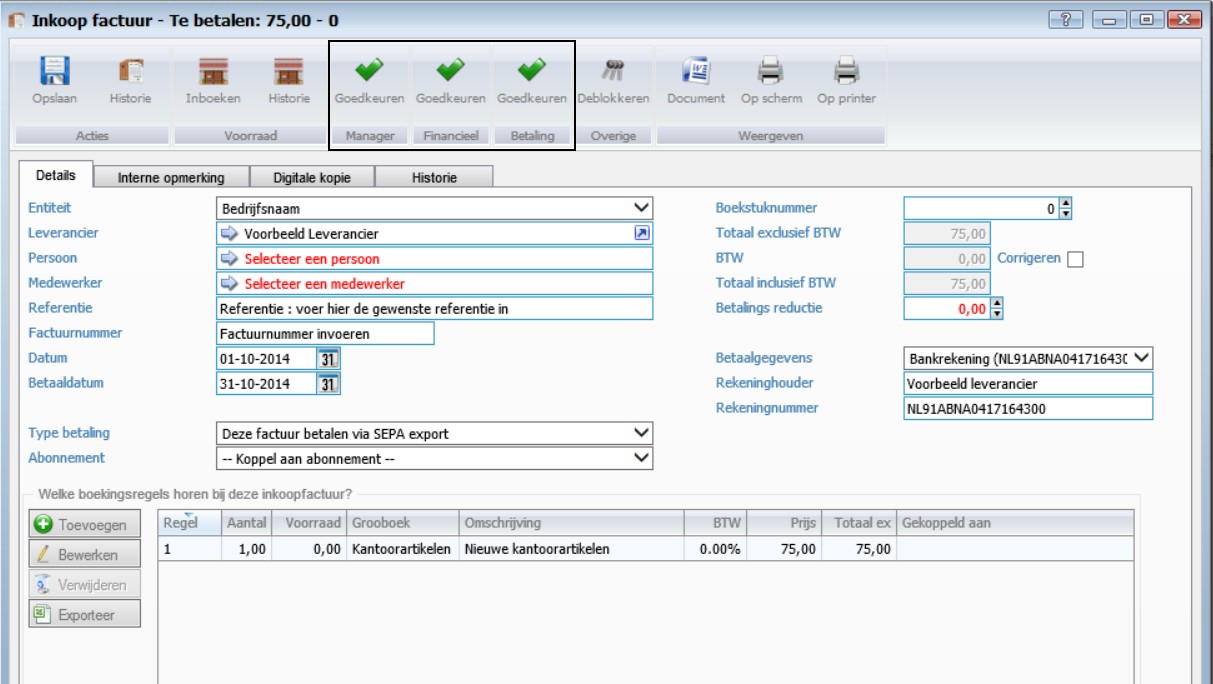Viewport: 1213px width, 684px height.
Task: Click the Factuurnummer input field
Action: [x=325, y=333]
